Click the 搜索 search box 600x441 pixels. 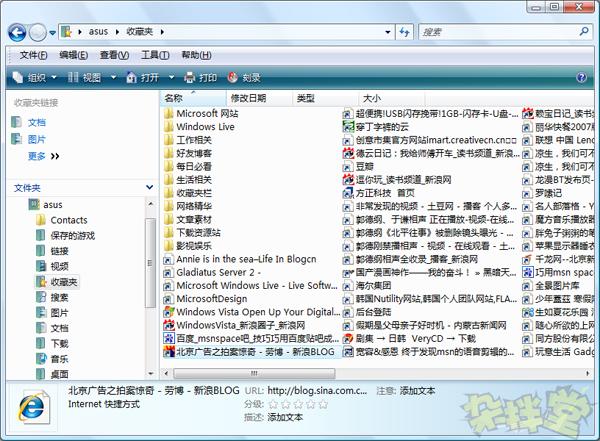[x=495, y=33]
